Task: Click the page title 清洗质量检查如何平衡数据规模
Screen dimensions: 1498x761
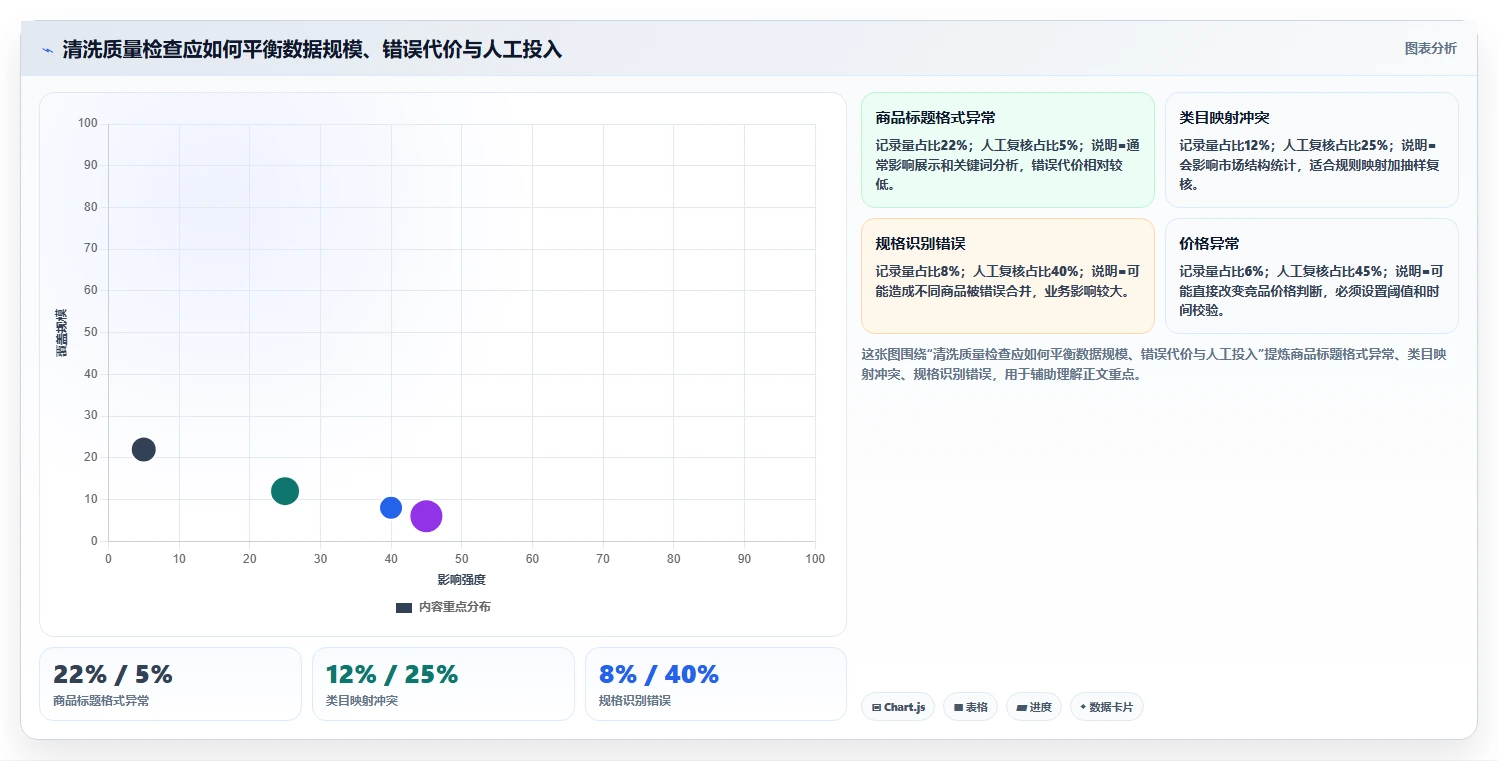Action: tap(312, 49)
